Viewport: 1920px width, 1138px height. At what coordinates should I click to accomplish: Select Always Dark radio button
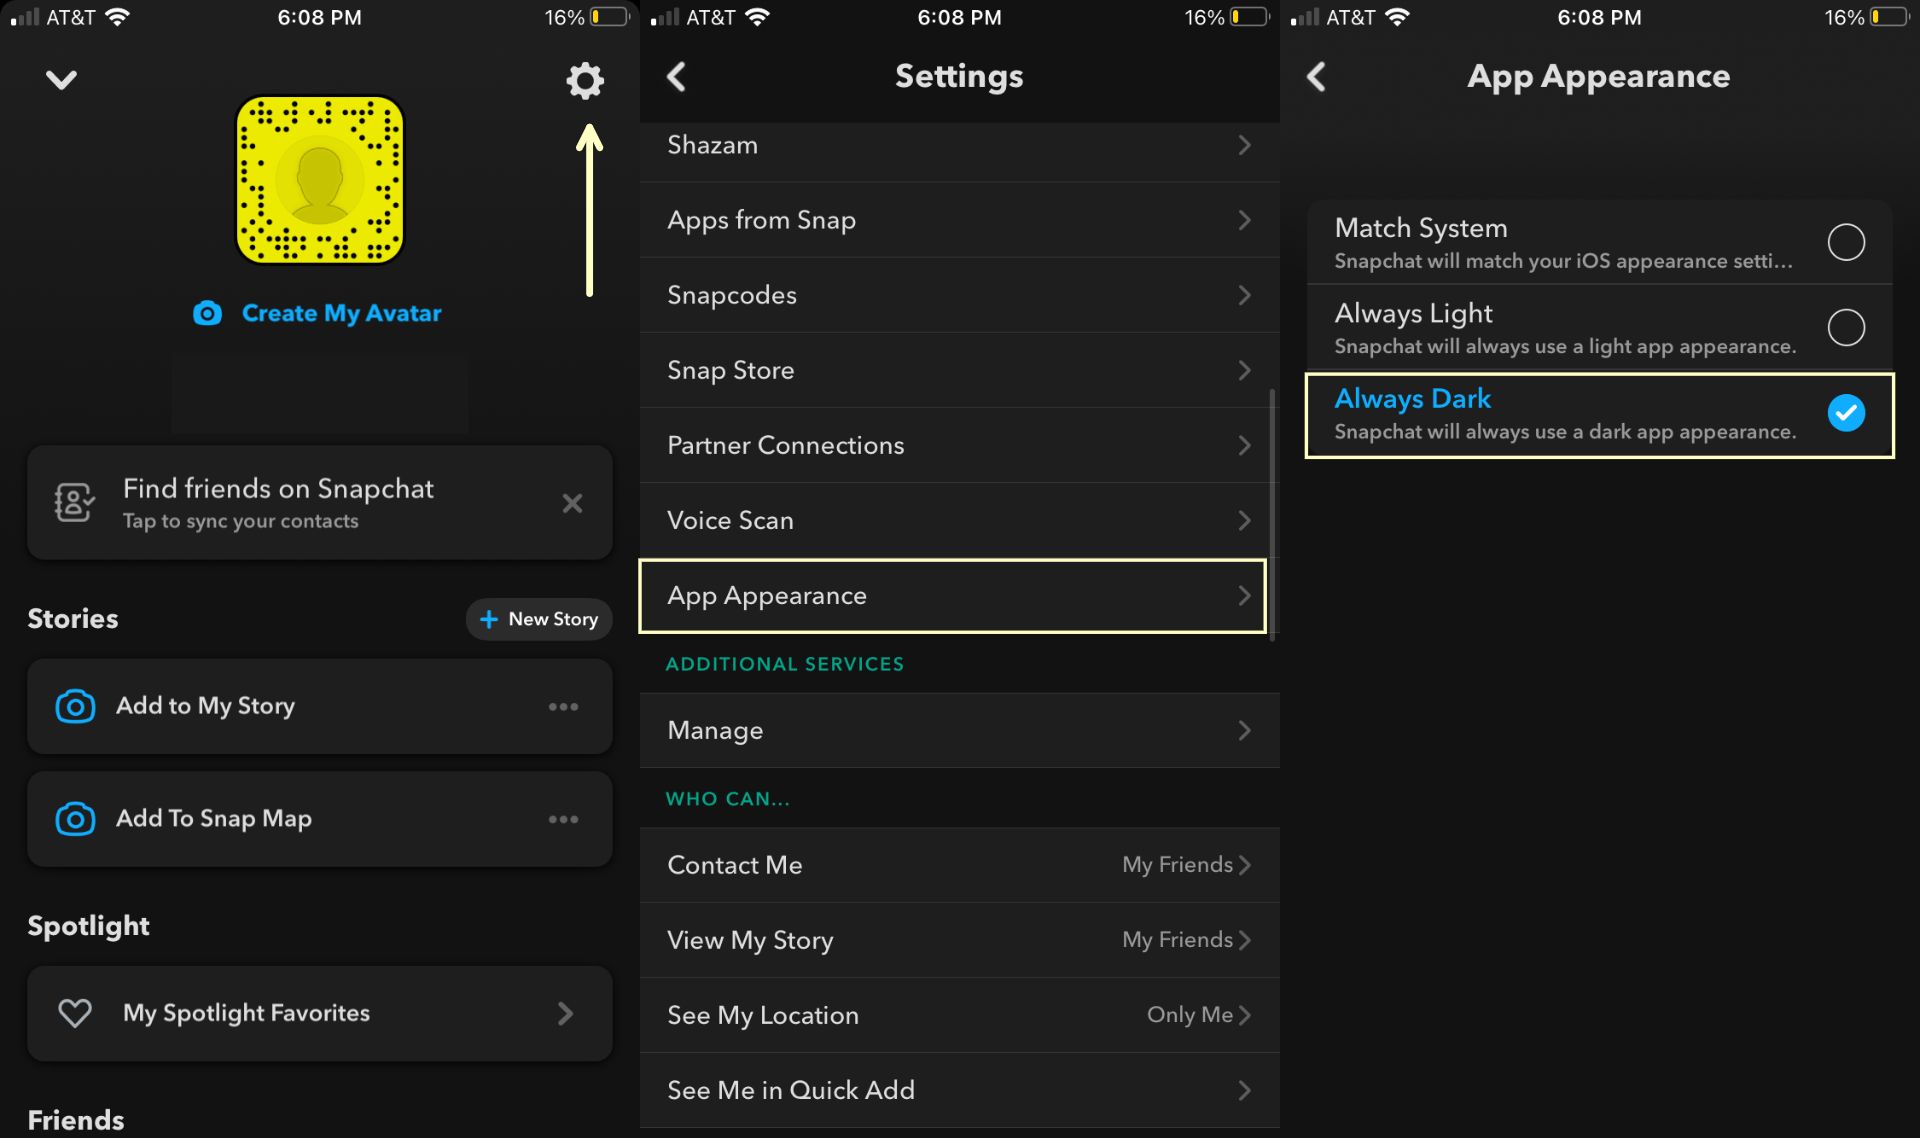(x=1846, y=412)
